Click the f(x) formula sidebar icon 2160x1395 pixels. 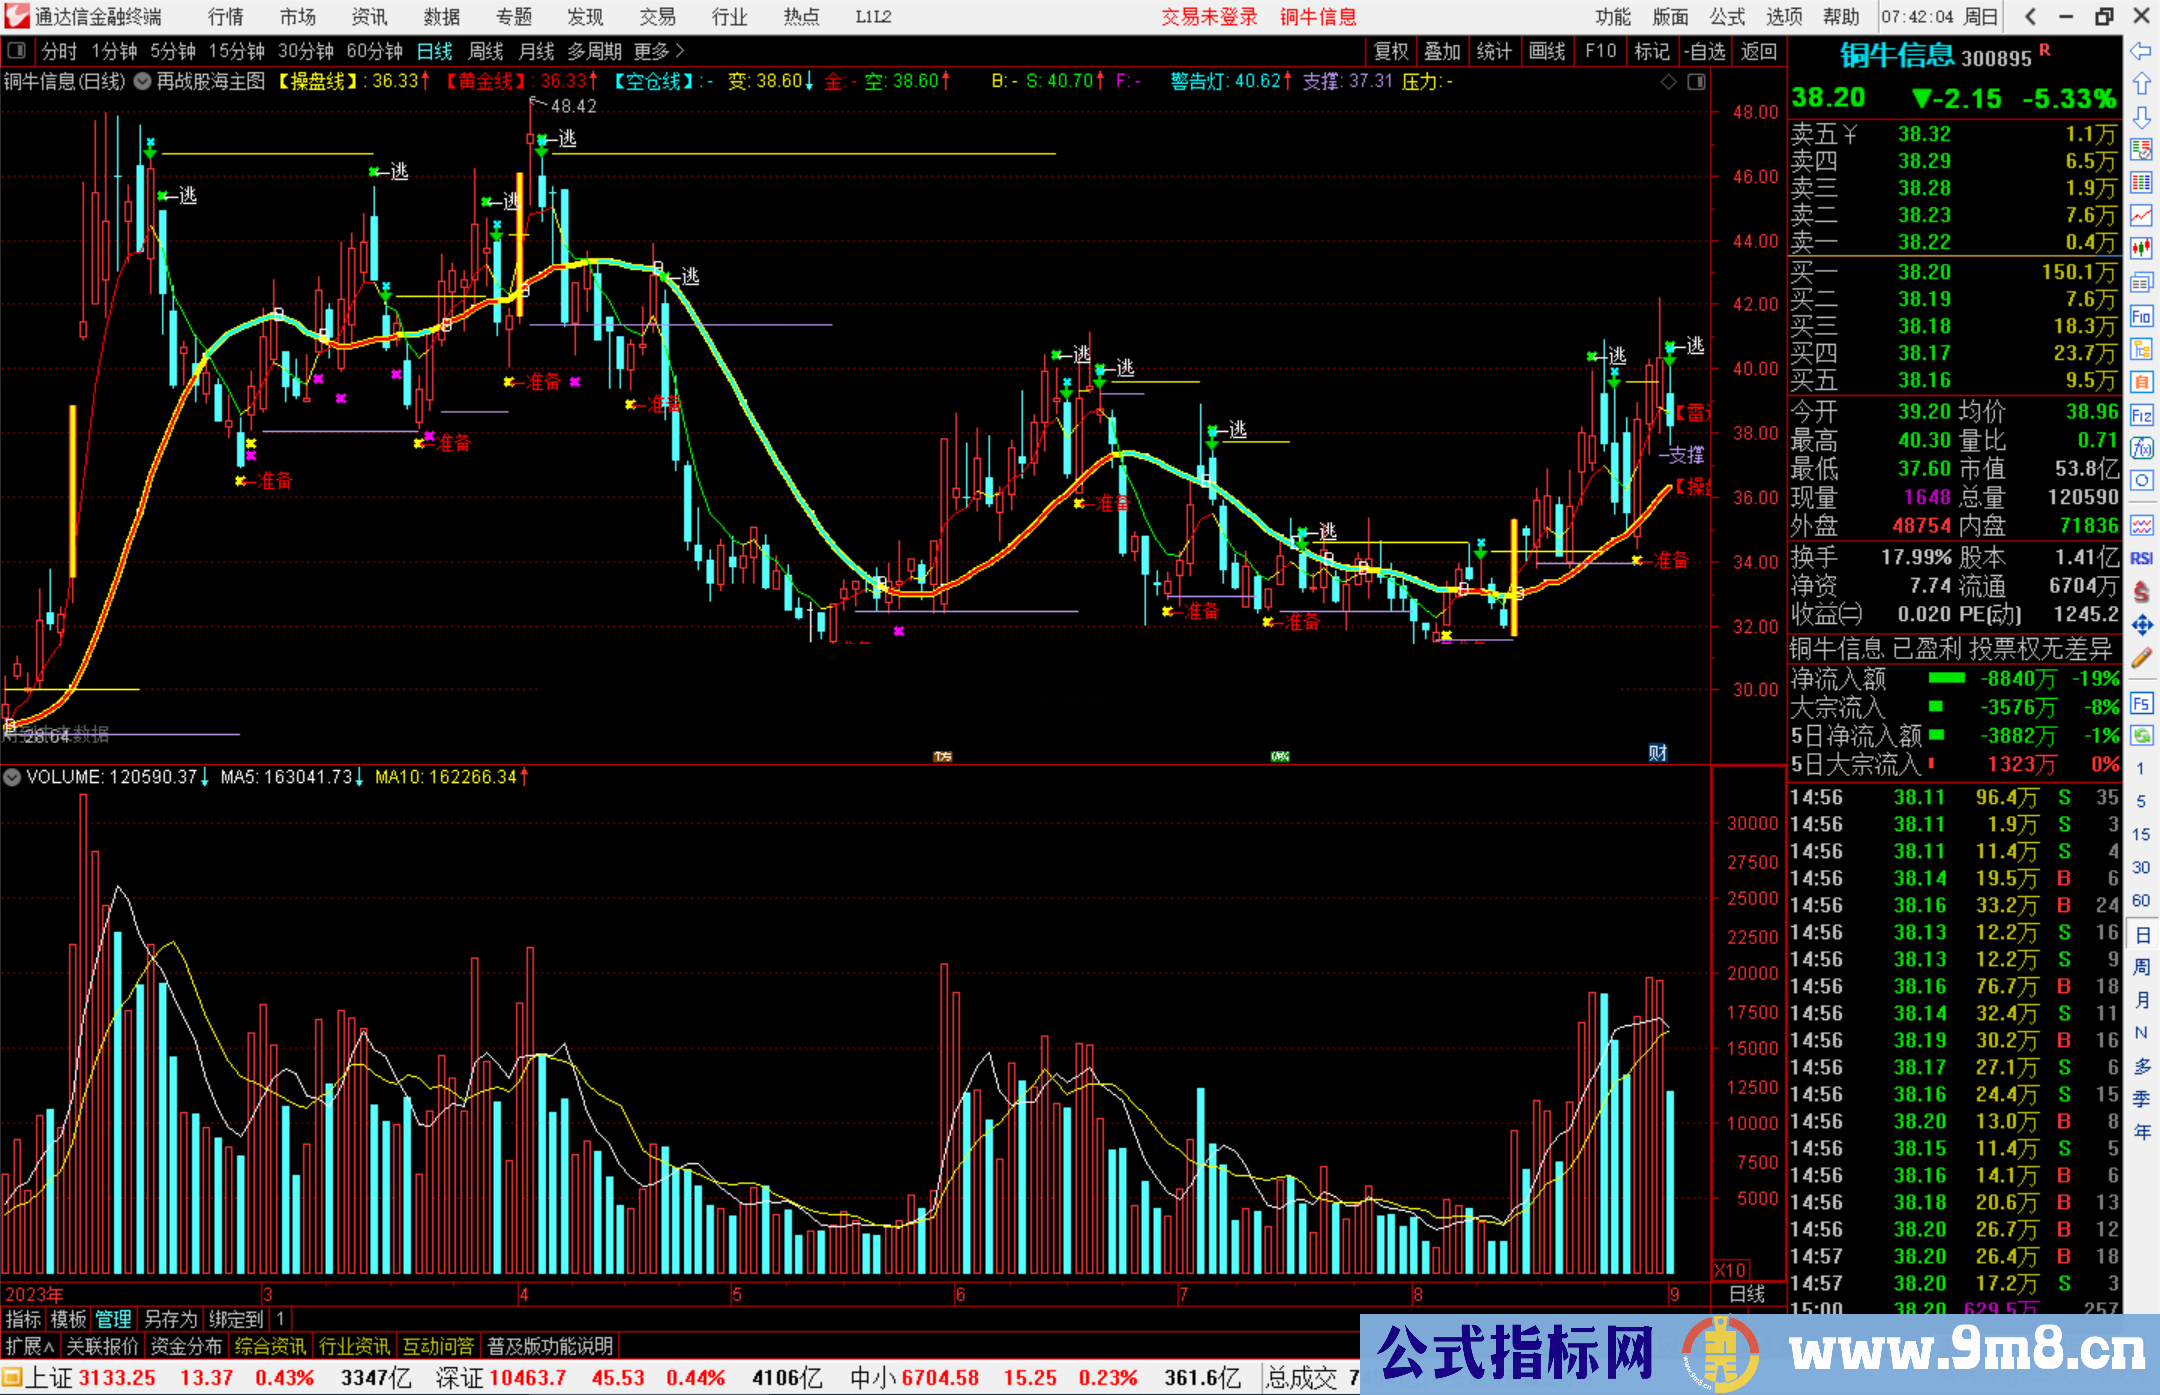pyautogui.click(x=2141, y=447)
